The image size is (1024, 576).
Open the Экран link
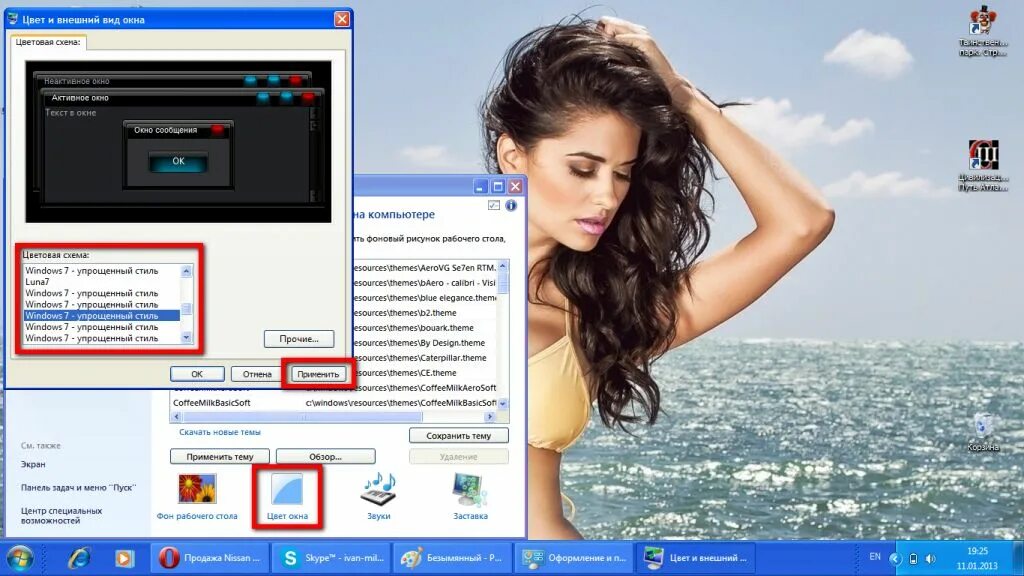(33, 464)
